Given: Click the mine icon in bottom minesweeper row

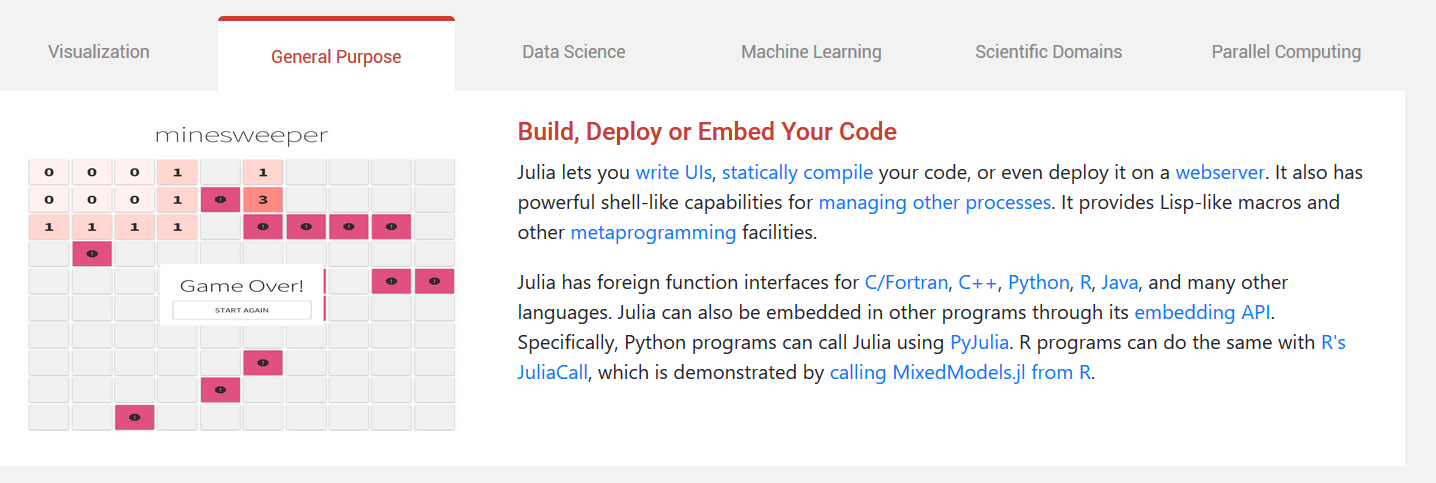Looking at the screenshot, I should click(135, 417).
